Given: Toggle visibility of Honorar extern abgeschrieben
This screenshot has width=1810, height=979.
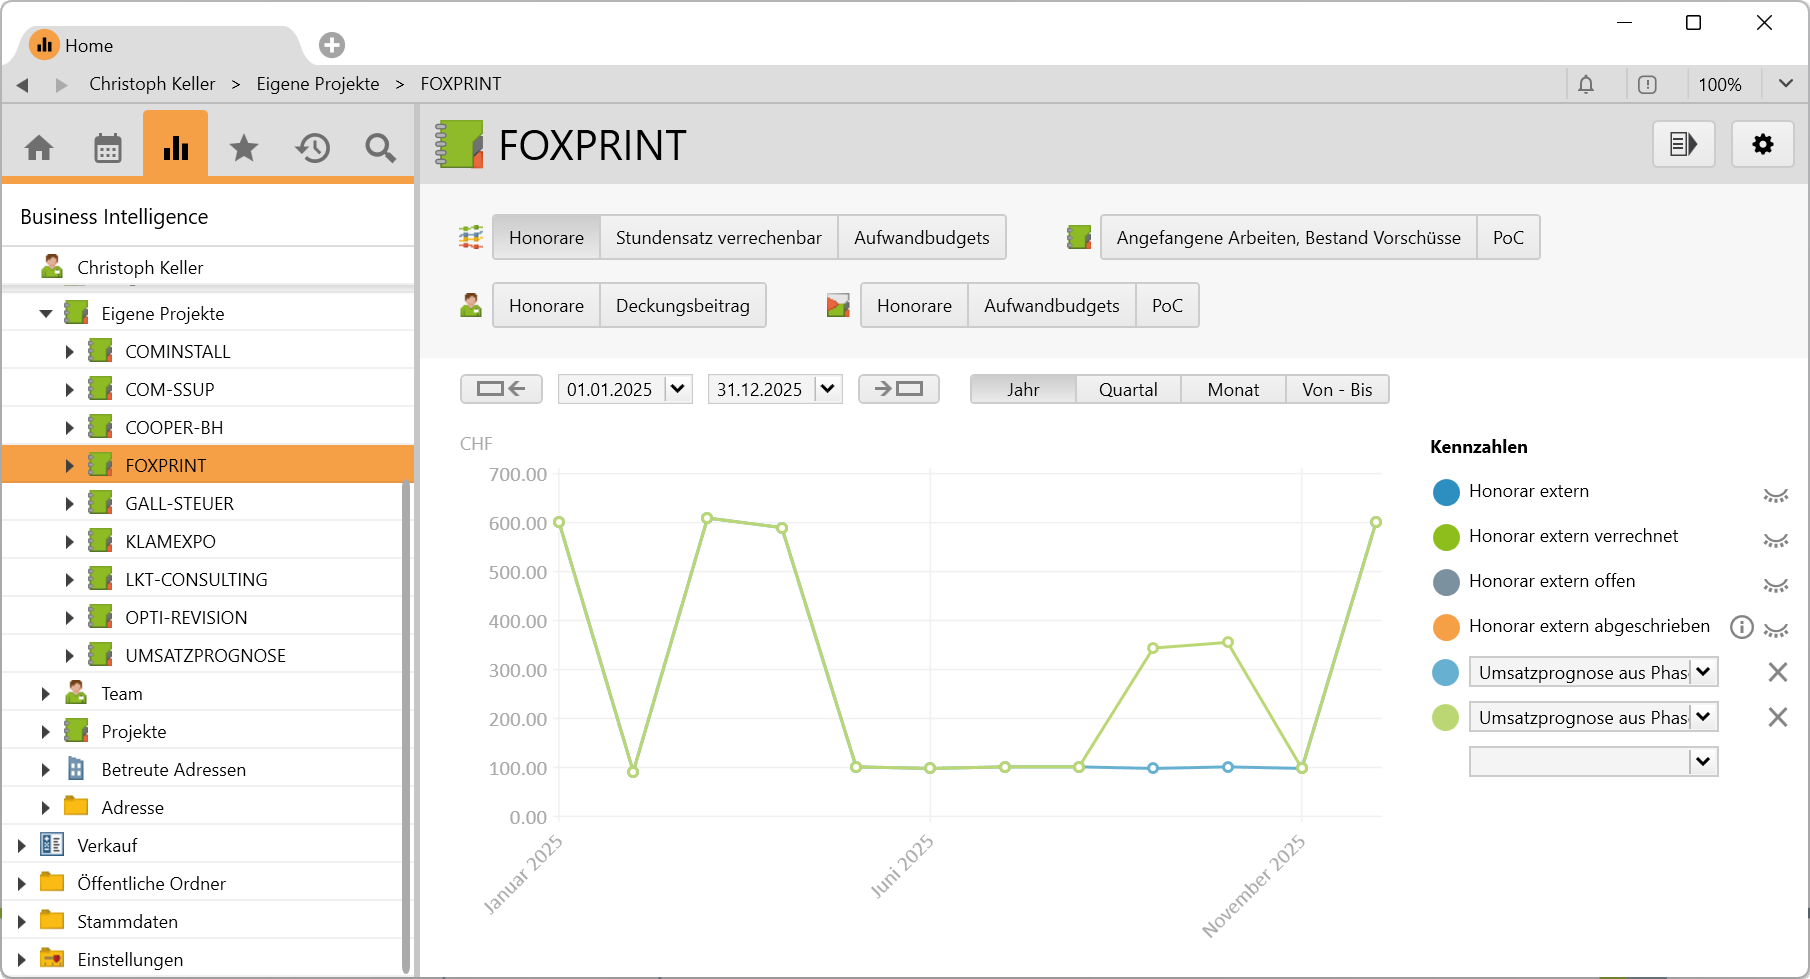Looking at the screenshot, I should click(x=1776, y=630).
